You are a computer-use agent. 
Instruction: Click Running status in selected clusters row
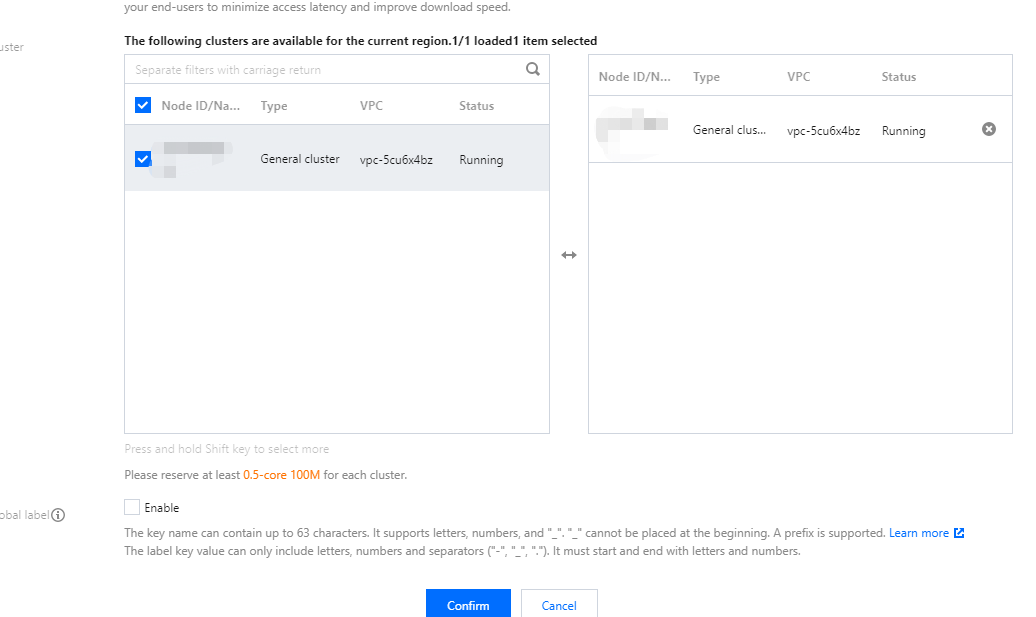coord(903,131)
